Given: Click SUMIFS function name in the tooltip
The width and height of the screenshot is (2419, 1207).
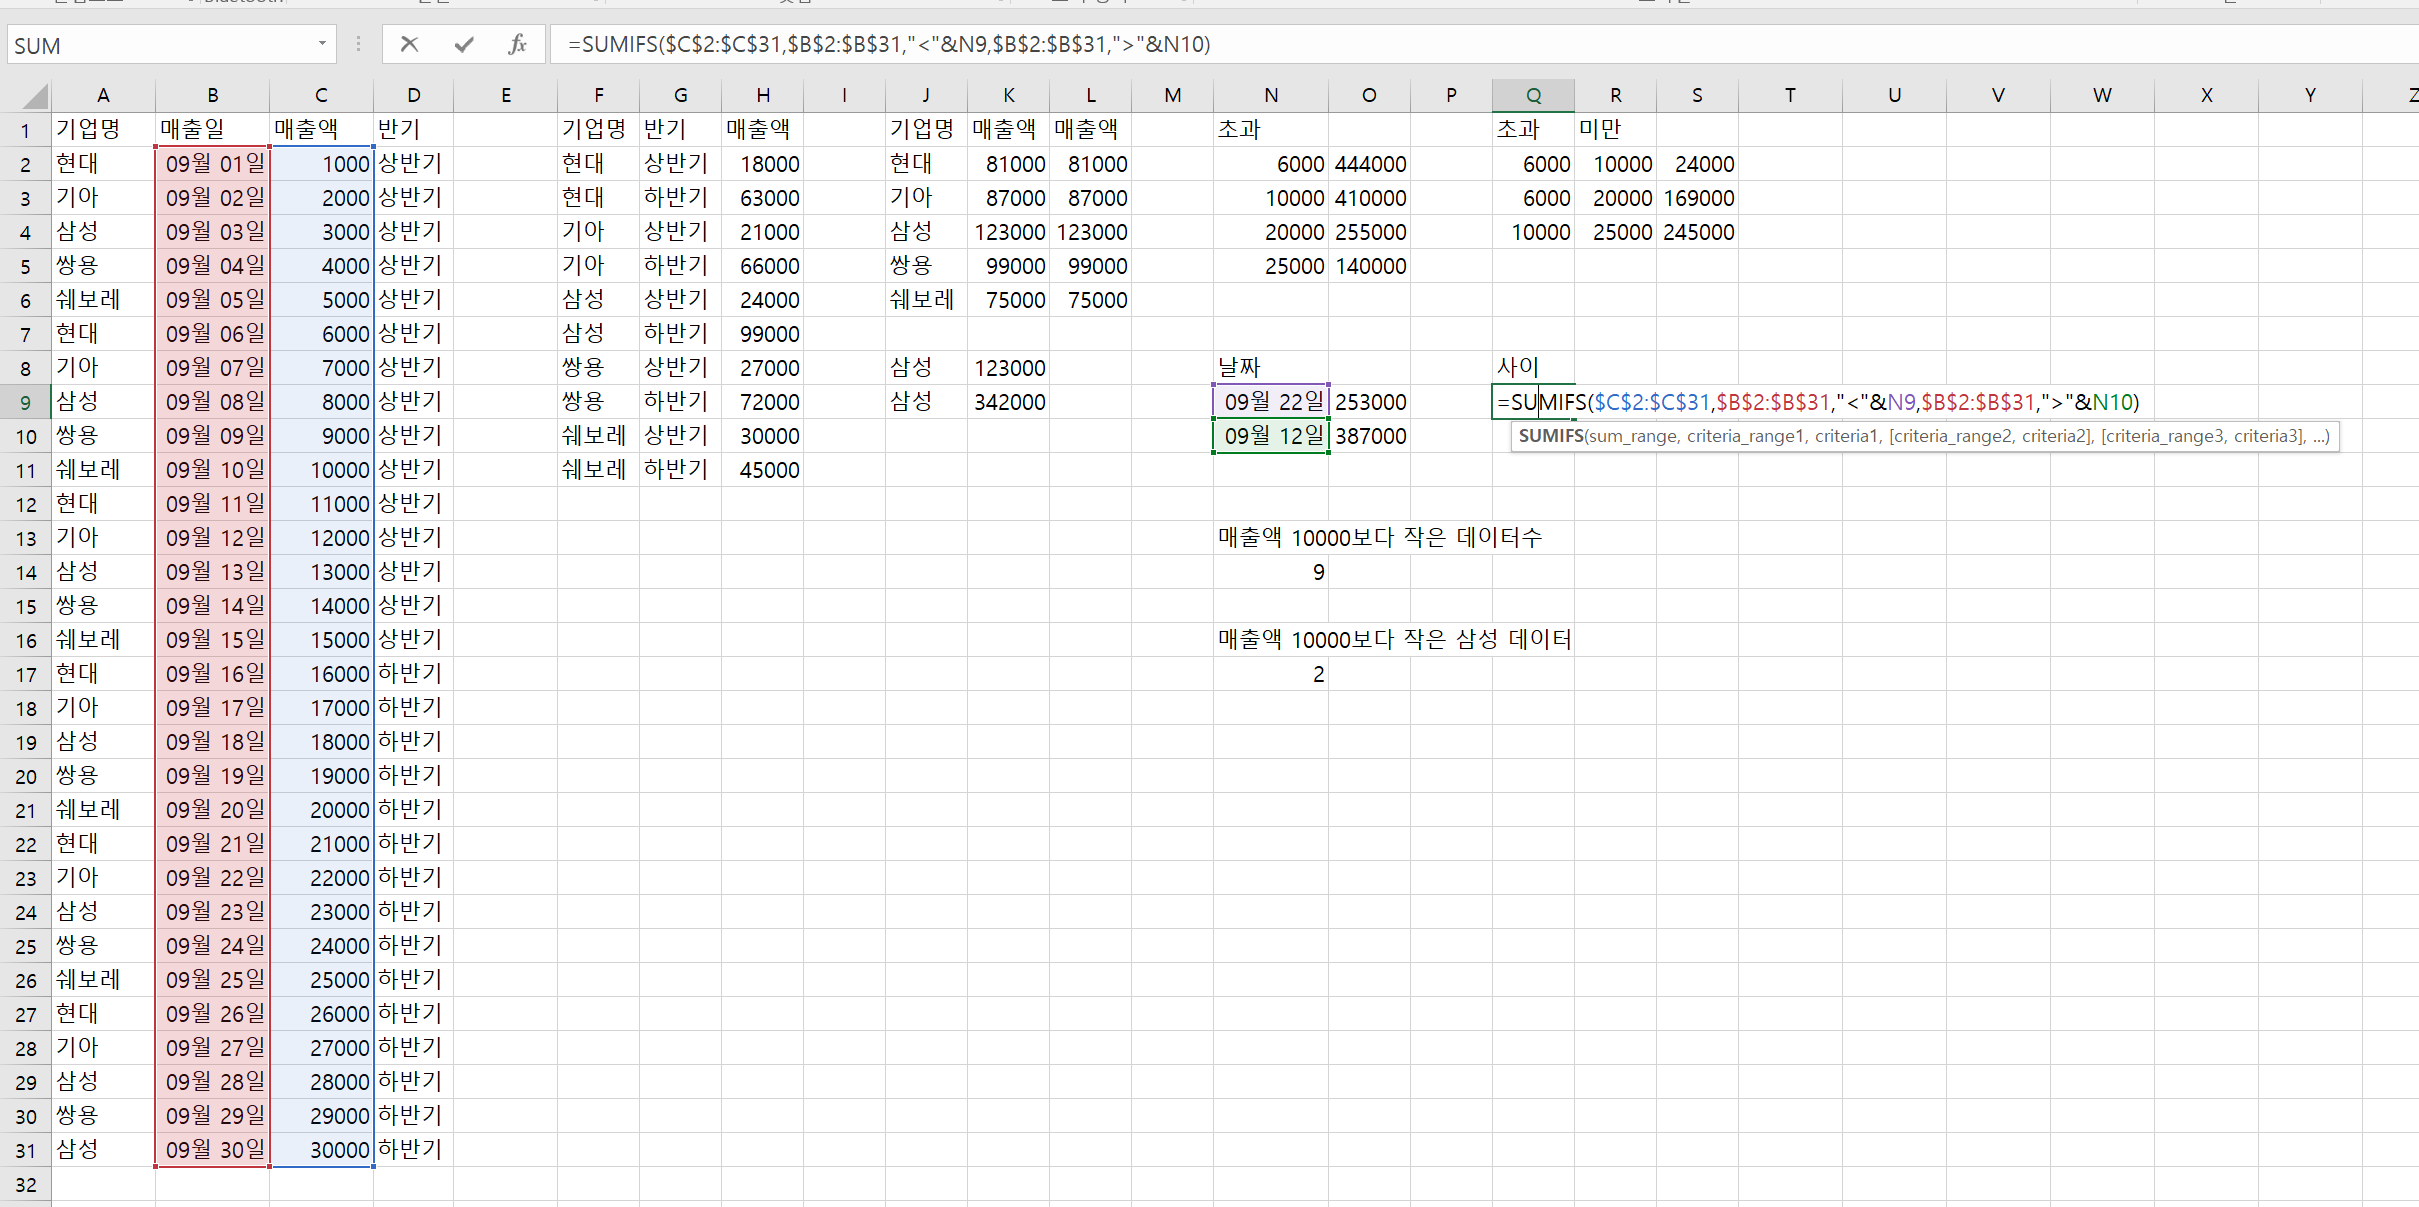Looking at the screenshot, I should 1550,436.
